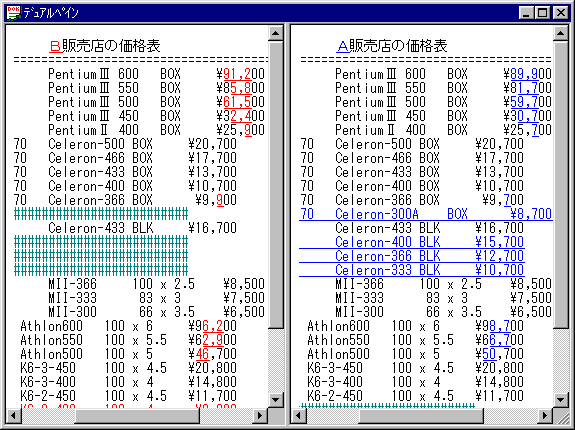Click the A販売店の価格表 heading
Screen dimensions: 575x430
pos(392,46)
